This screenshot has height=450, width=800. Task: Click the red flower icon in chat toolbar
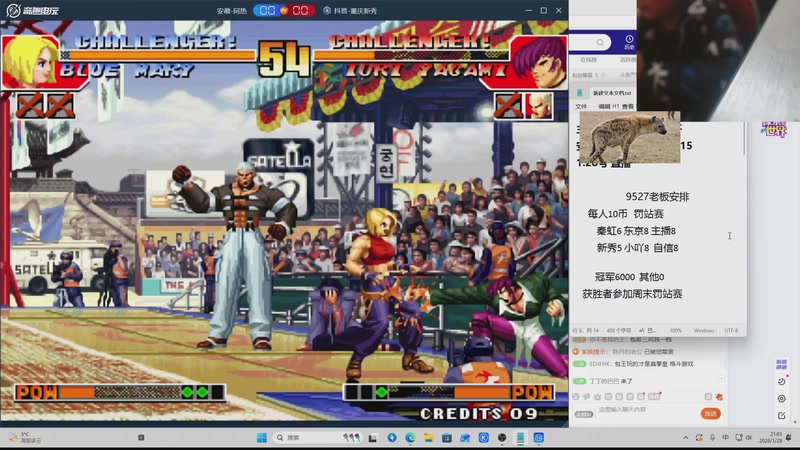[719, 396]
